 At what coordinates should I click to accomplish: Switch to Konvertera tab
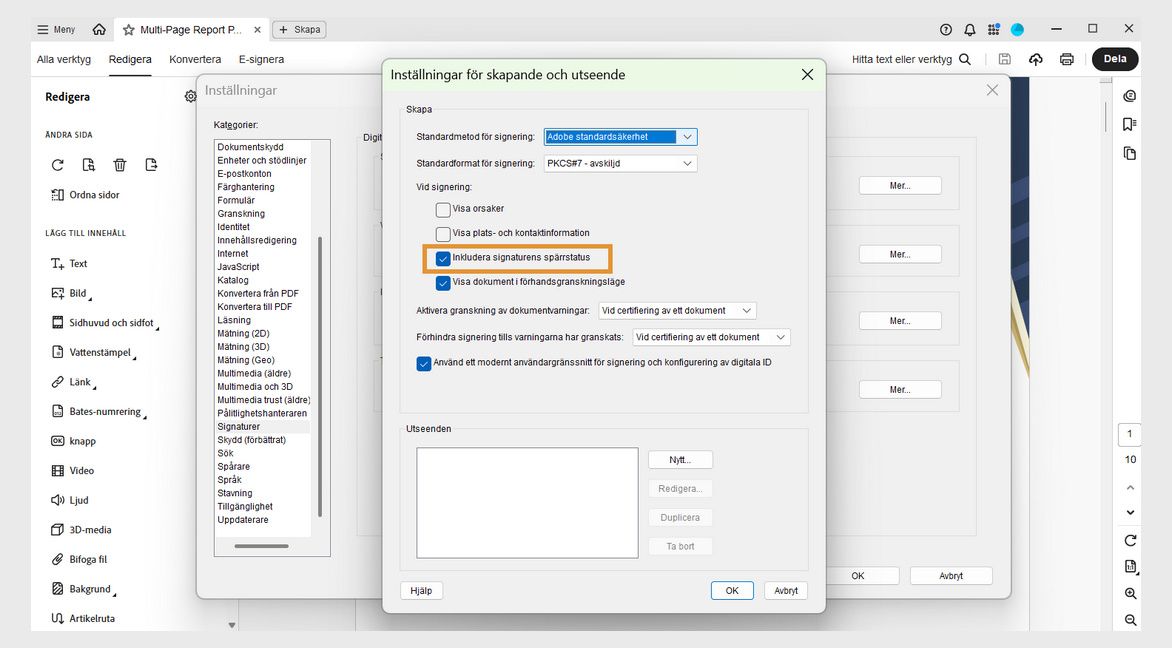click(195, 59)
